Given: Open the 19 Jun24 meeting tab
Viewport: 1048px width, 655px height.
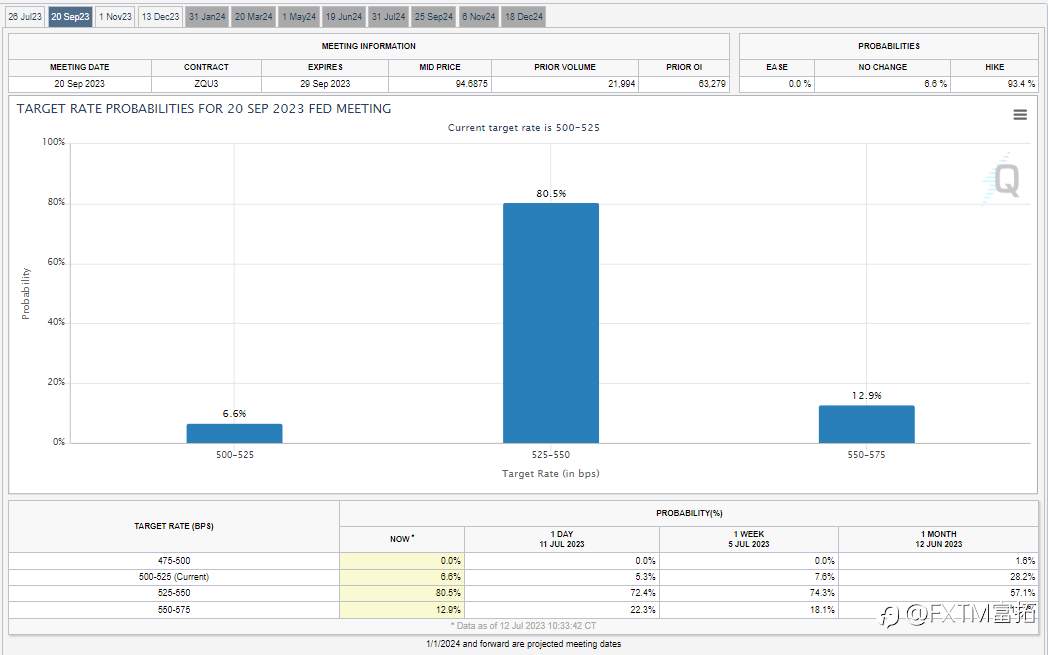Looking at the screenshot, I should [344, 17].
